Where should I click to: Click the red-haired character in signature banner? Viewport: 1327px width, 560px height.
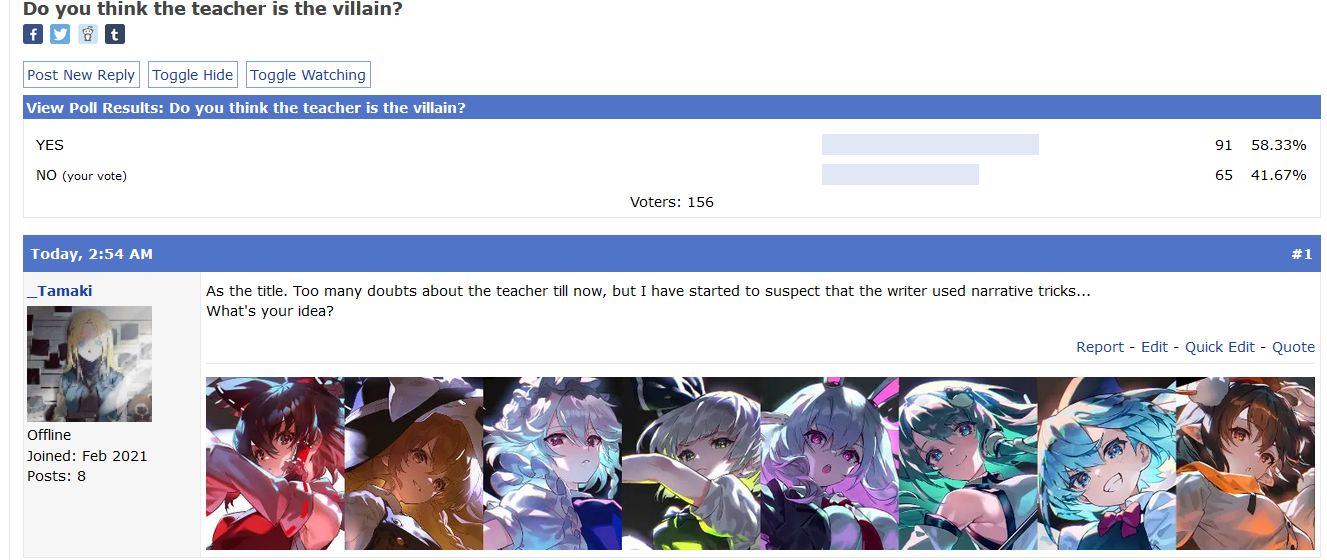(275, 463)
